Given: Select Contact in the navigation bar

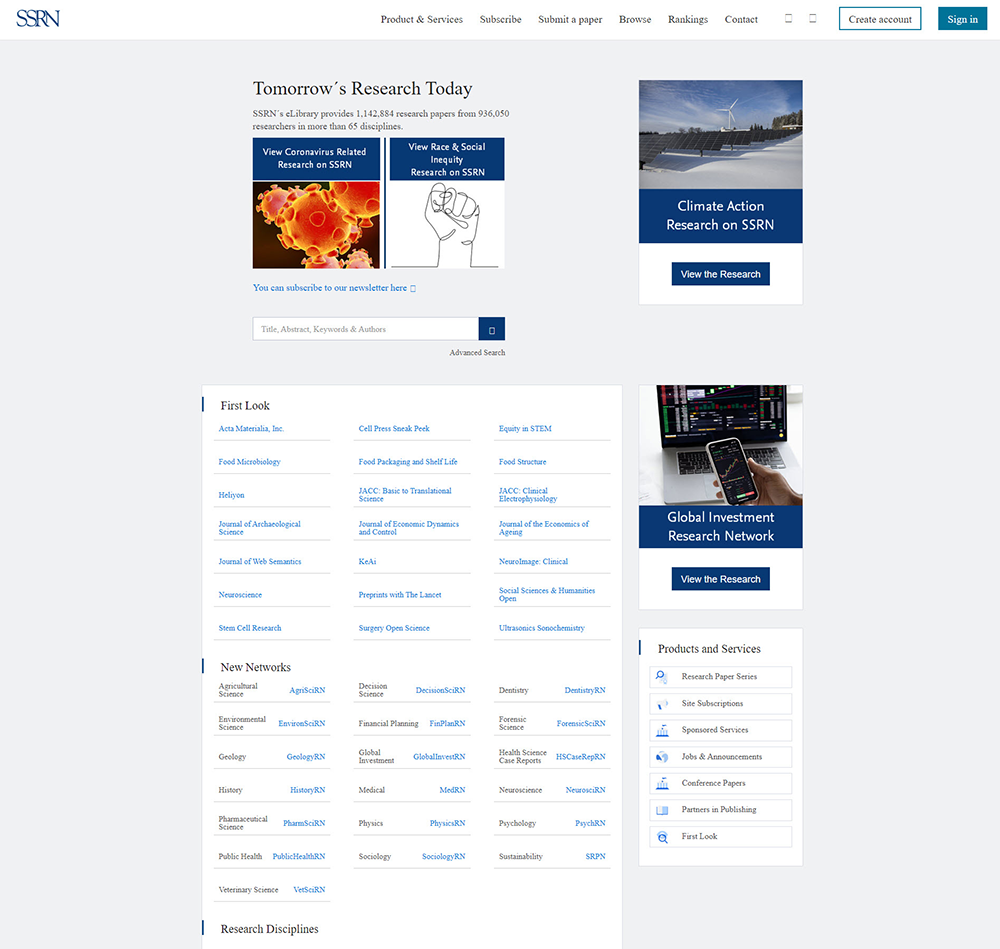Looking at the screenshot, I should [741, 19].
